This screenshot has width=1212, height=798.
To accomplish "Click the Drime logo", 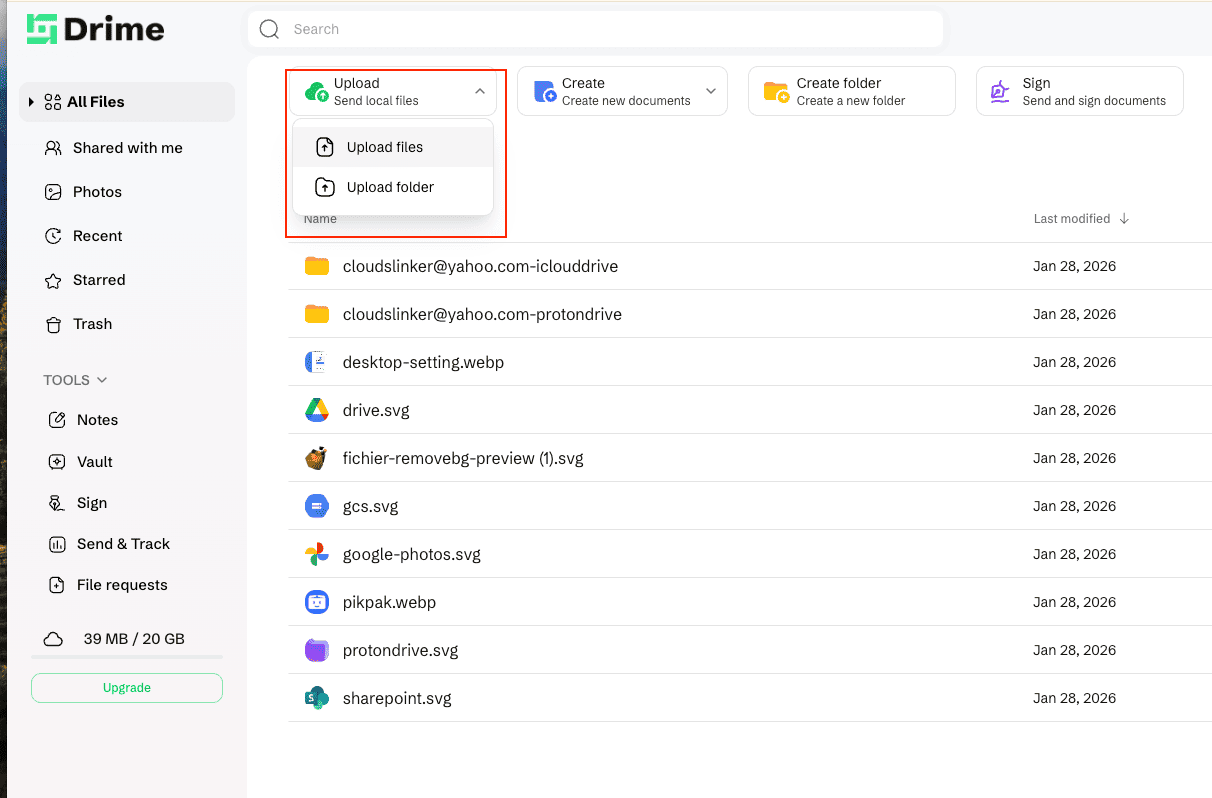I will pos(95,29).
